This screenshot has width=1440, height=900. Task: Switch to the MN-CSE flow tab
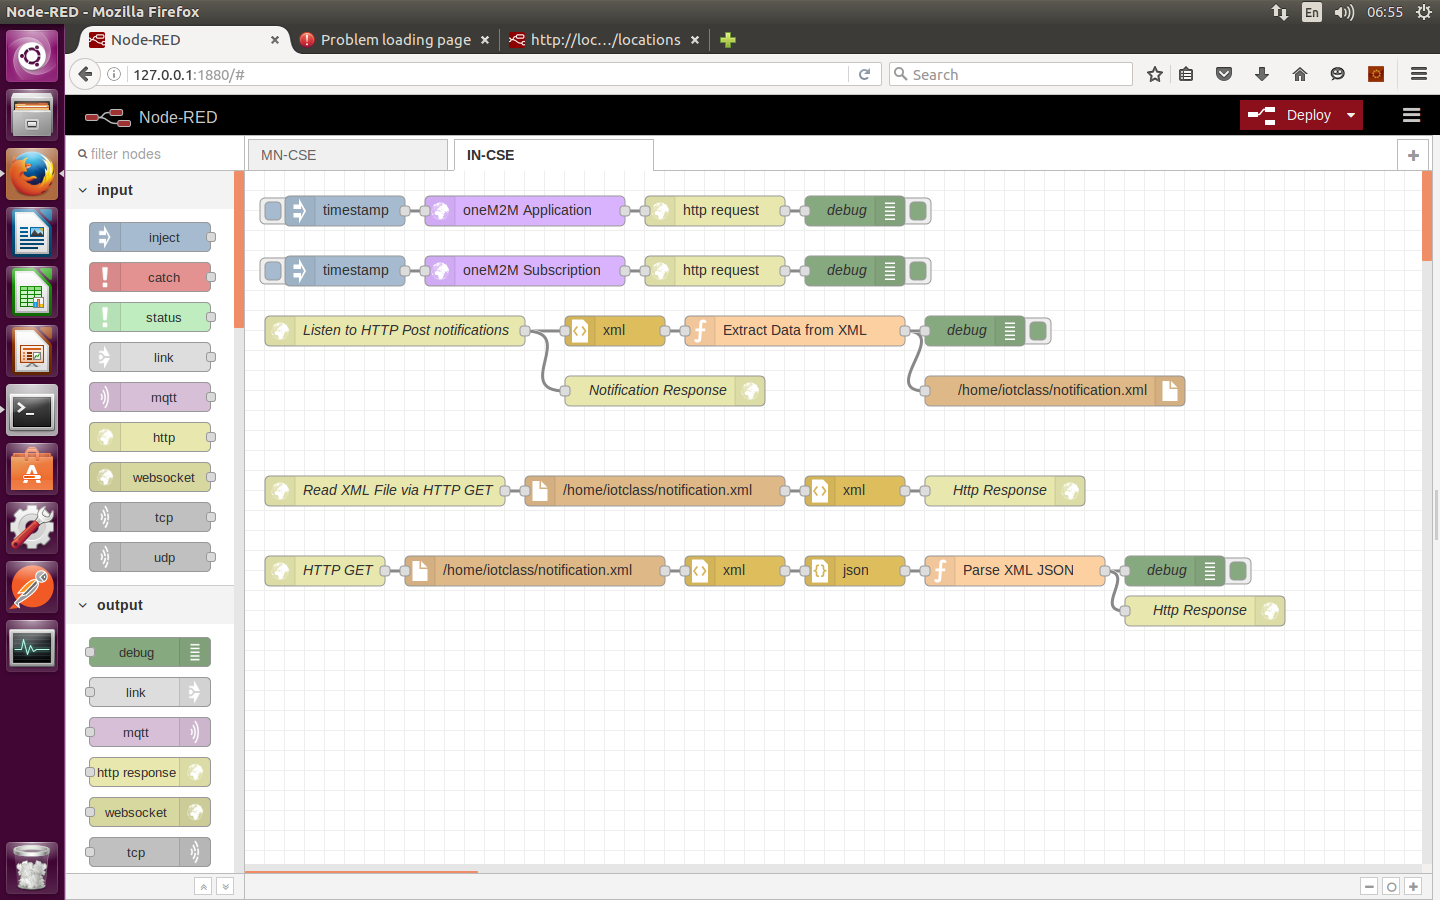[347, 155]
